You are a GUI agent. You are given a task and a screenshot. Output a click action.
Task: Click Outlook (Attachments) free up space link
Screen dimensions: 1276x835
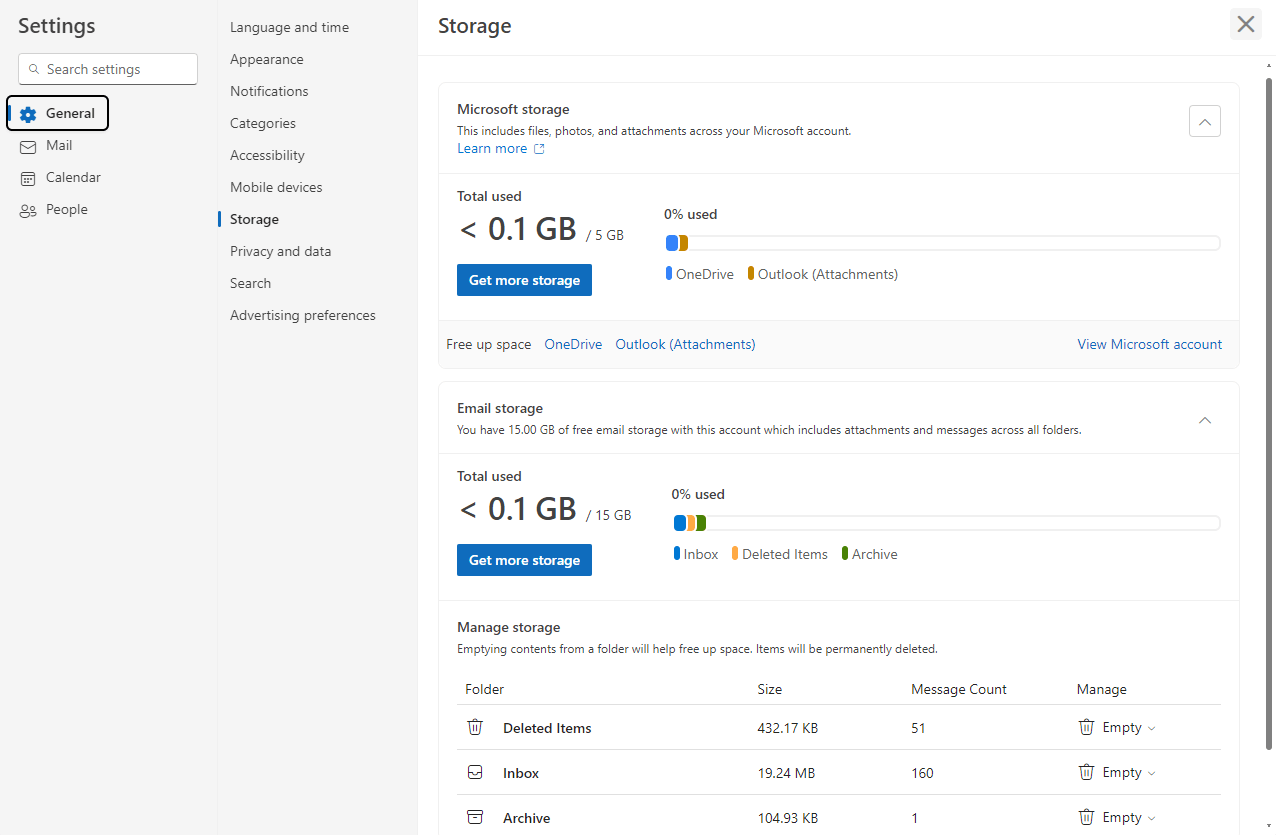pos(685,344)
